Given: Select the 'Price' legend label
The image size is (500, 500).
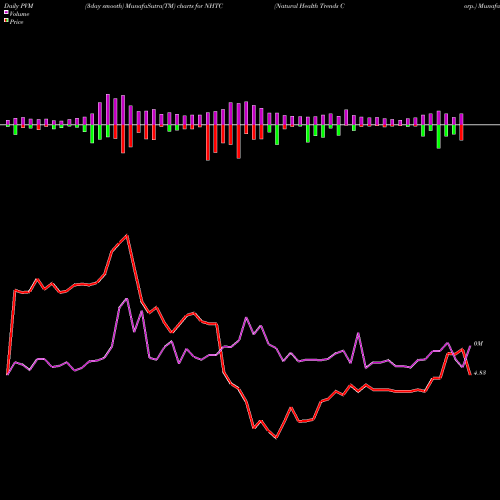Looking at the screenshot, I should coord(16,22).
